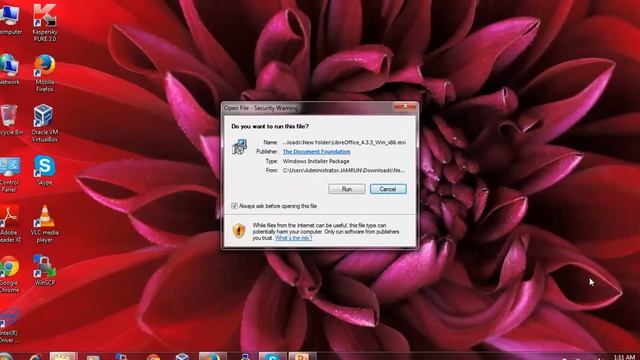640x360 pixels.
Task: Open the 'What's the risk?' link
Action: pyautogui.click(x=293, y=238)
